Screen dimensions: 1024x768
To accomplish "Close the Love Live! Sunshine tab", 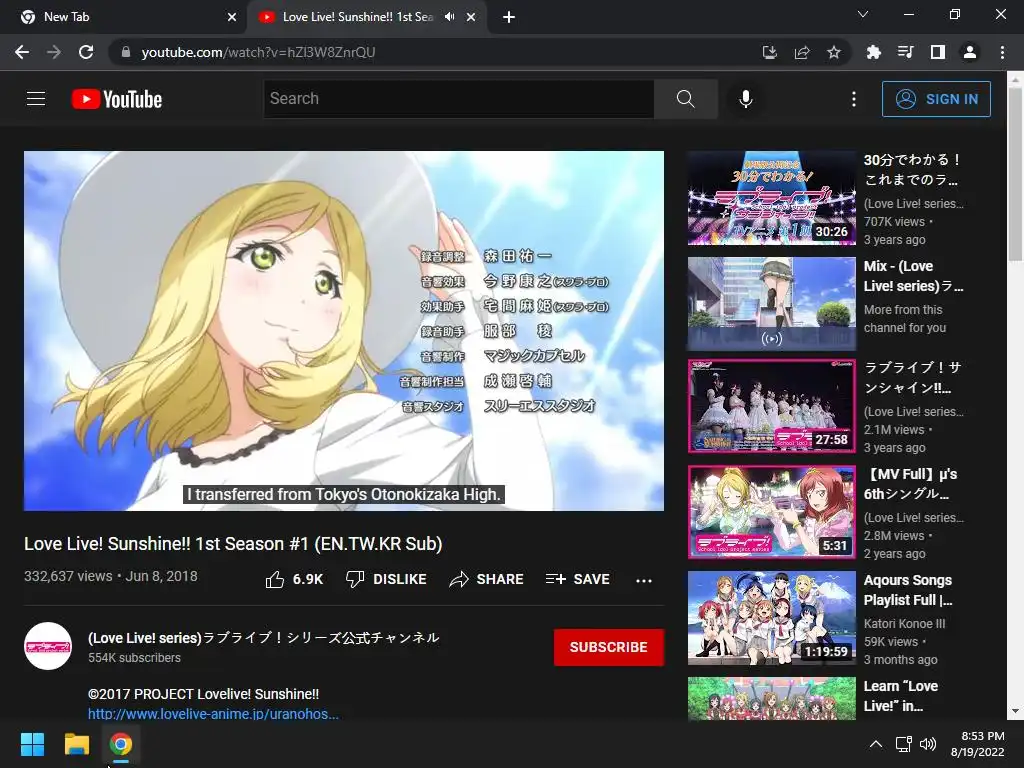I will pos(471,17).
